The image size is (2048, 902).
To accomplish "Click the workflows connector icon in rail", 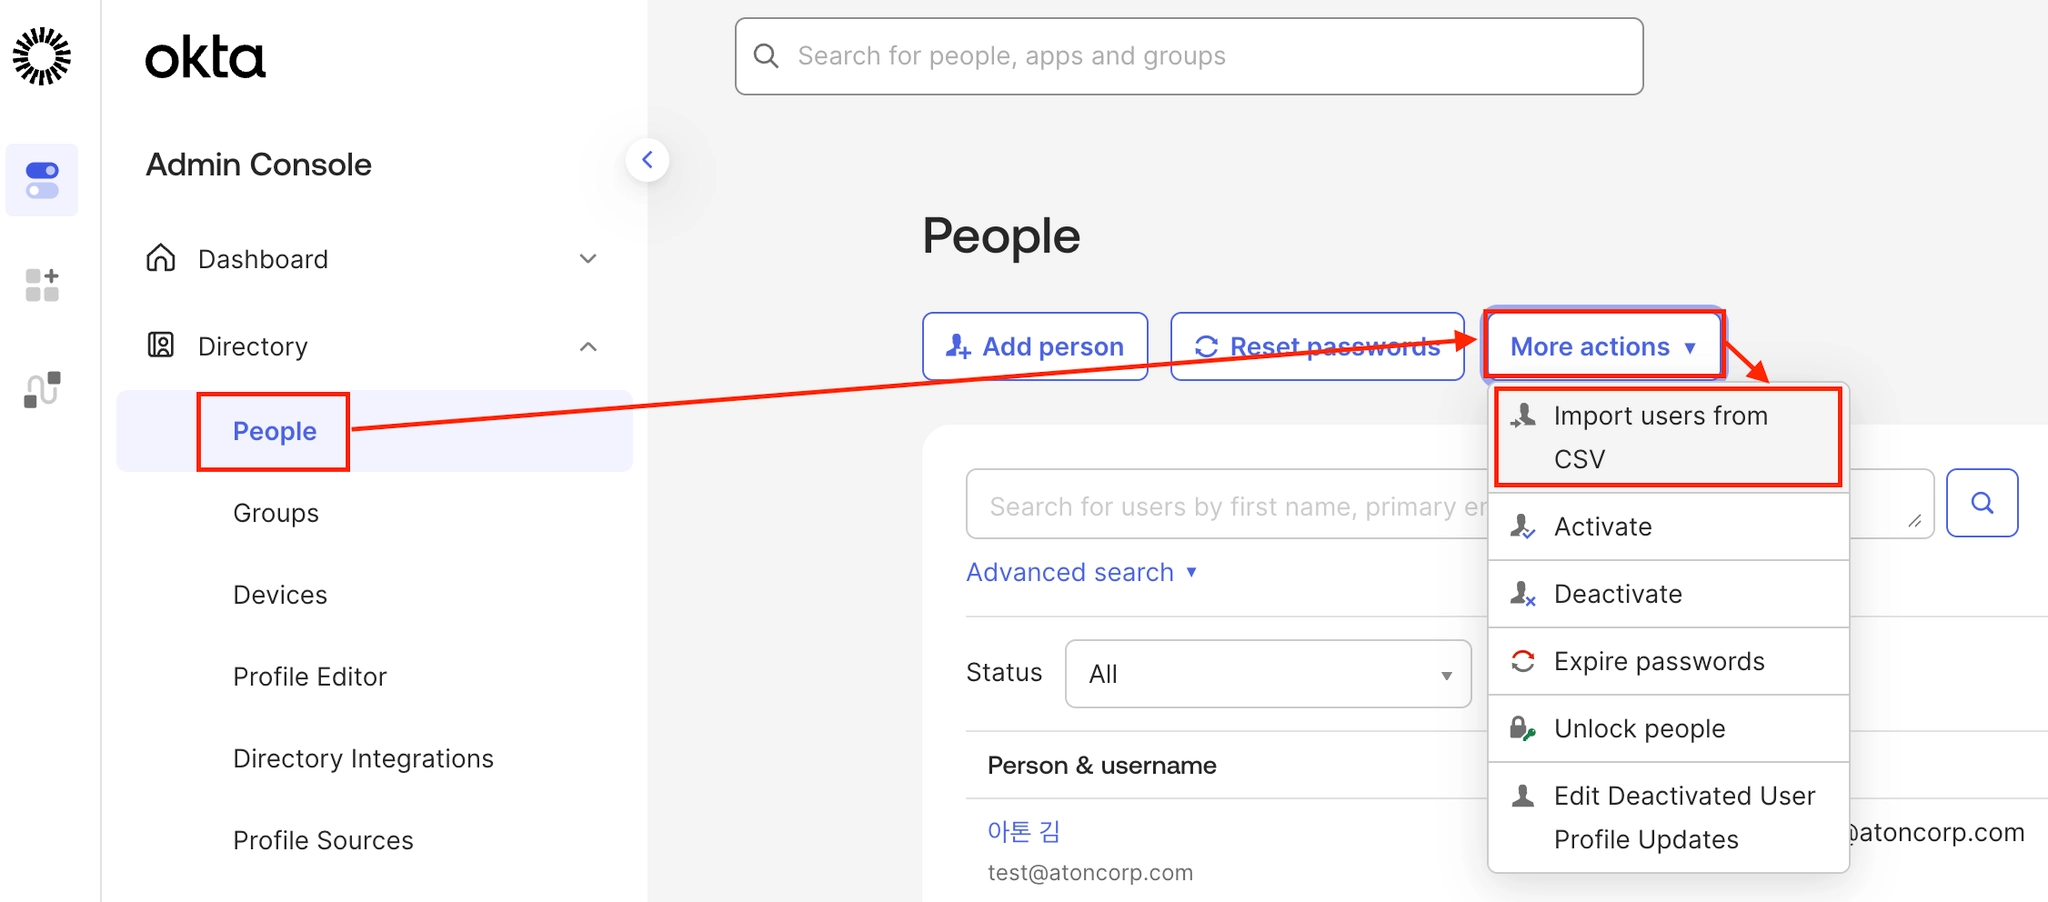I will point(42,389).
